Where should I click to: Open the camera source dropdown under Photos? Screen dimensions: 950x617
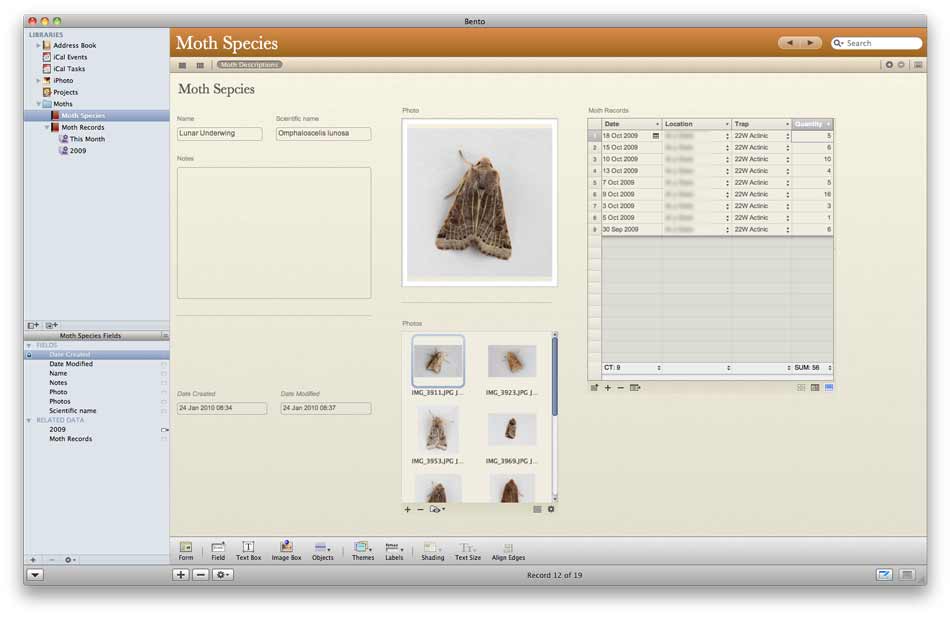pyautogui.click(x=437, y=510)
